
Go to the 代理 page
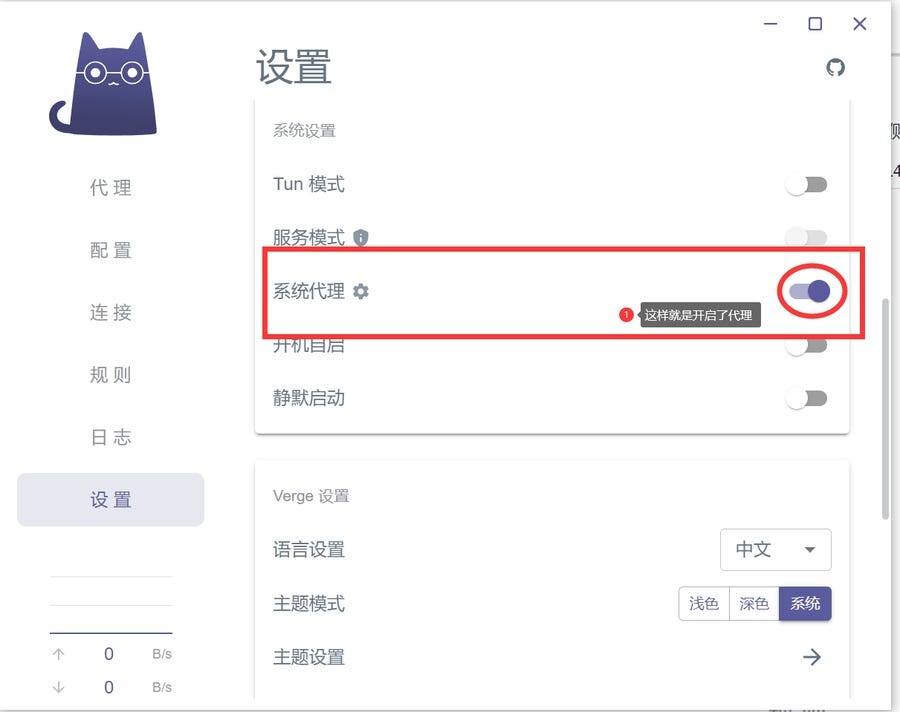(x=111, y=188)
